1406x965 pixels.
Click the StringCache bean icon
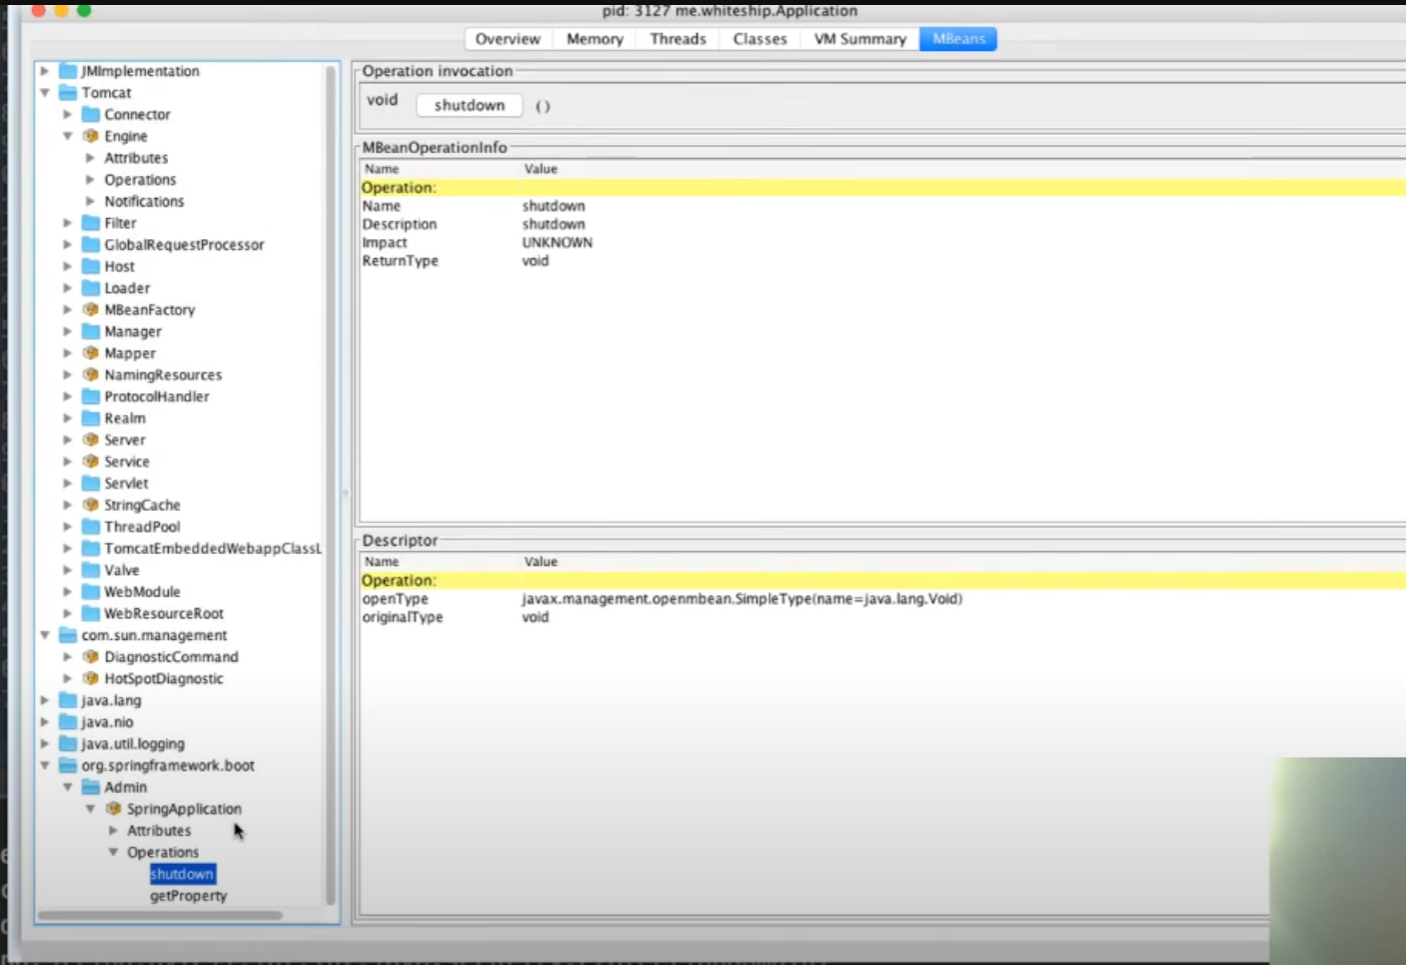pyautogui.click(x=91, y=505)
